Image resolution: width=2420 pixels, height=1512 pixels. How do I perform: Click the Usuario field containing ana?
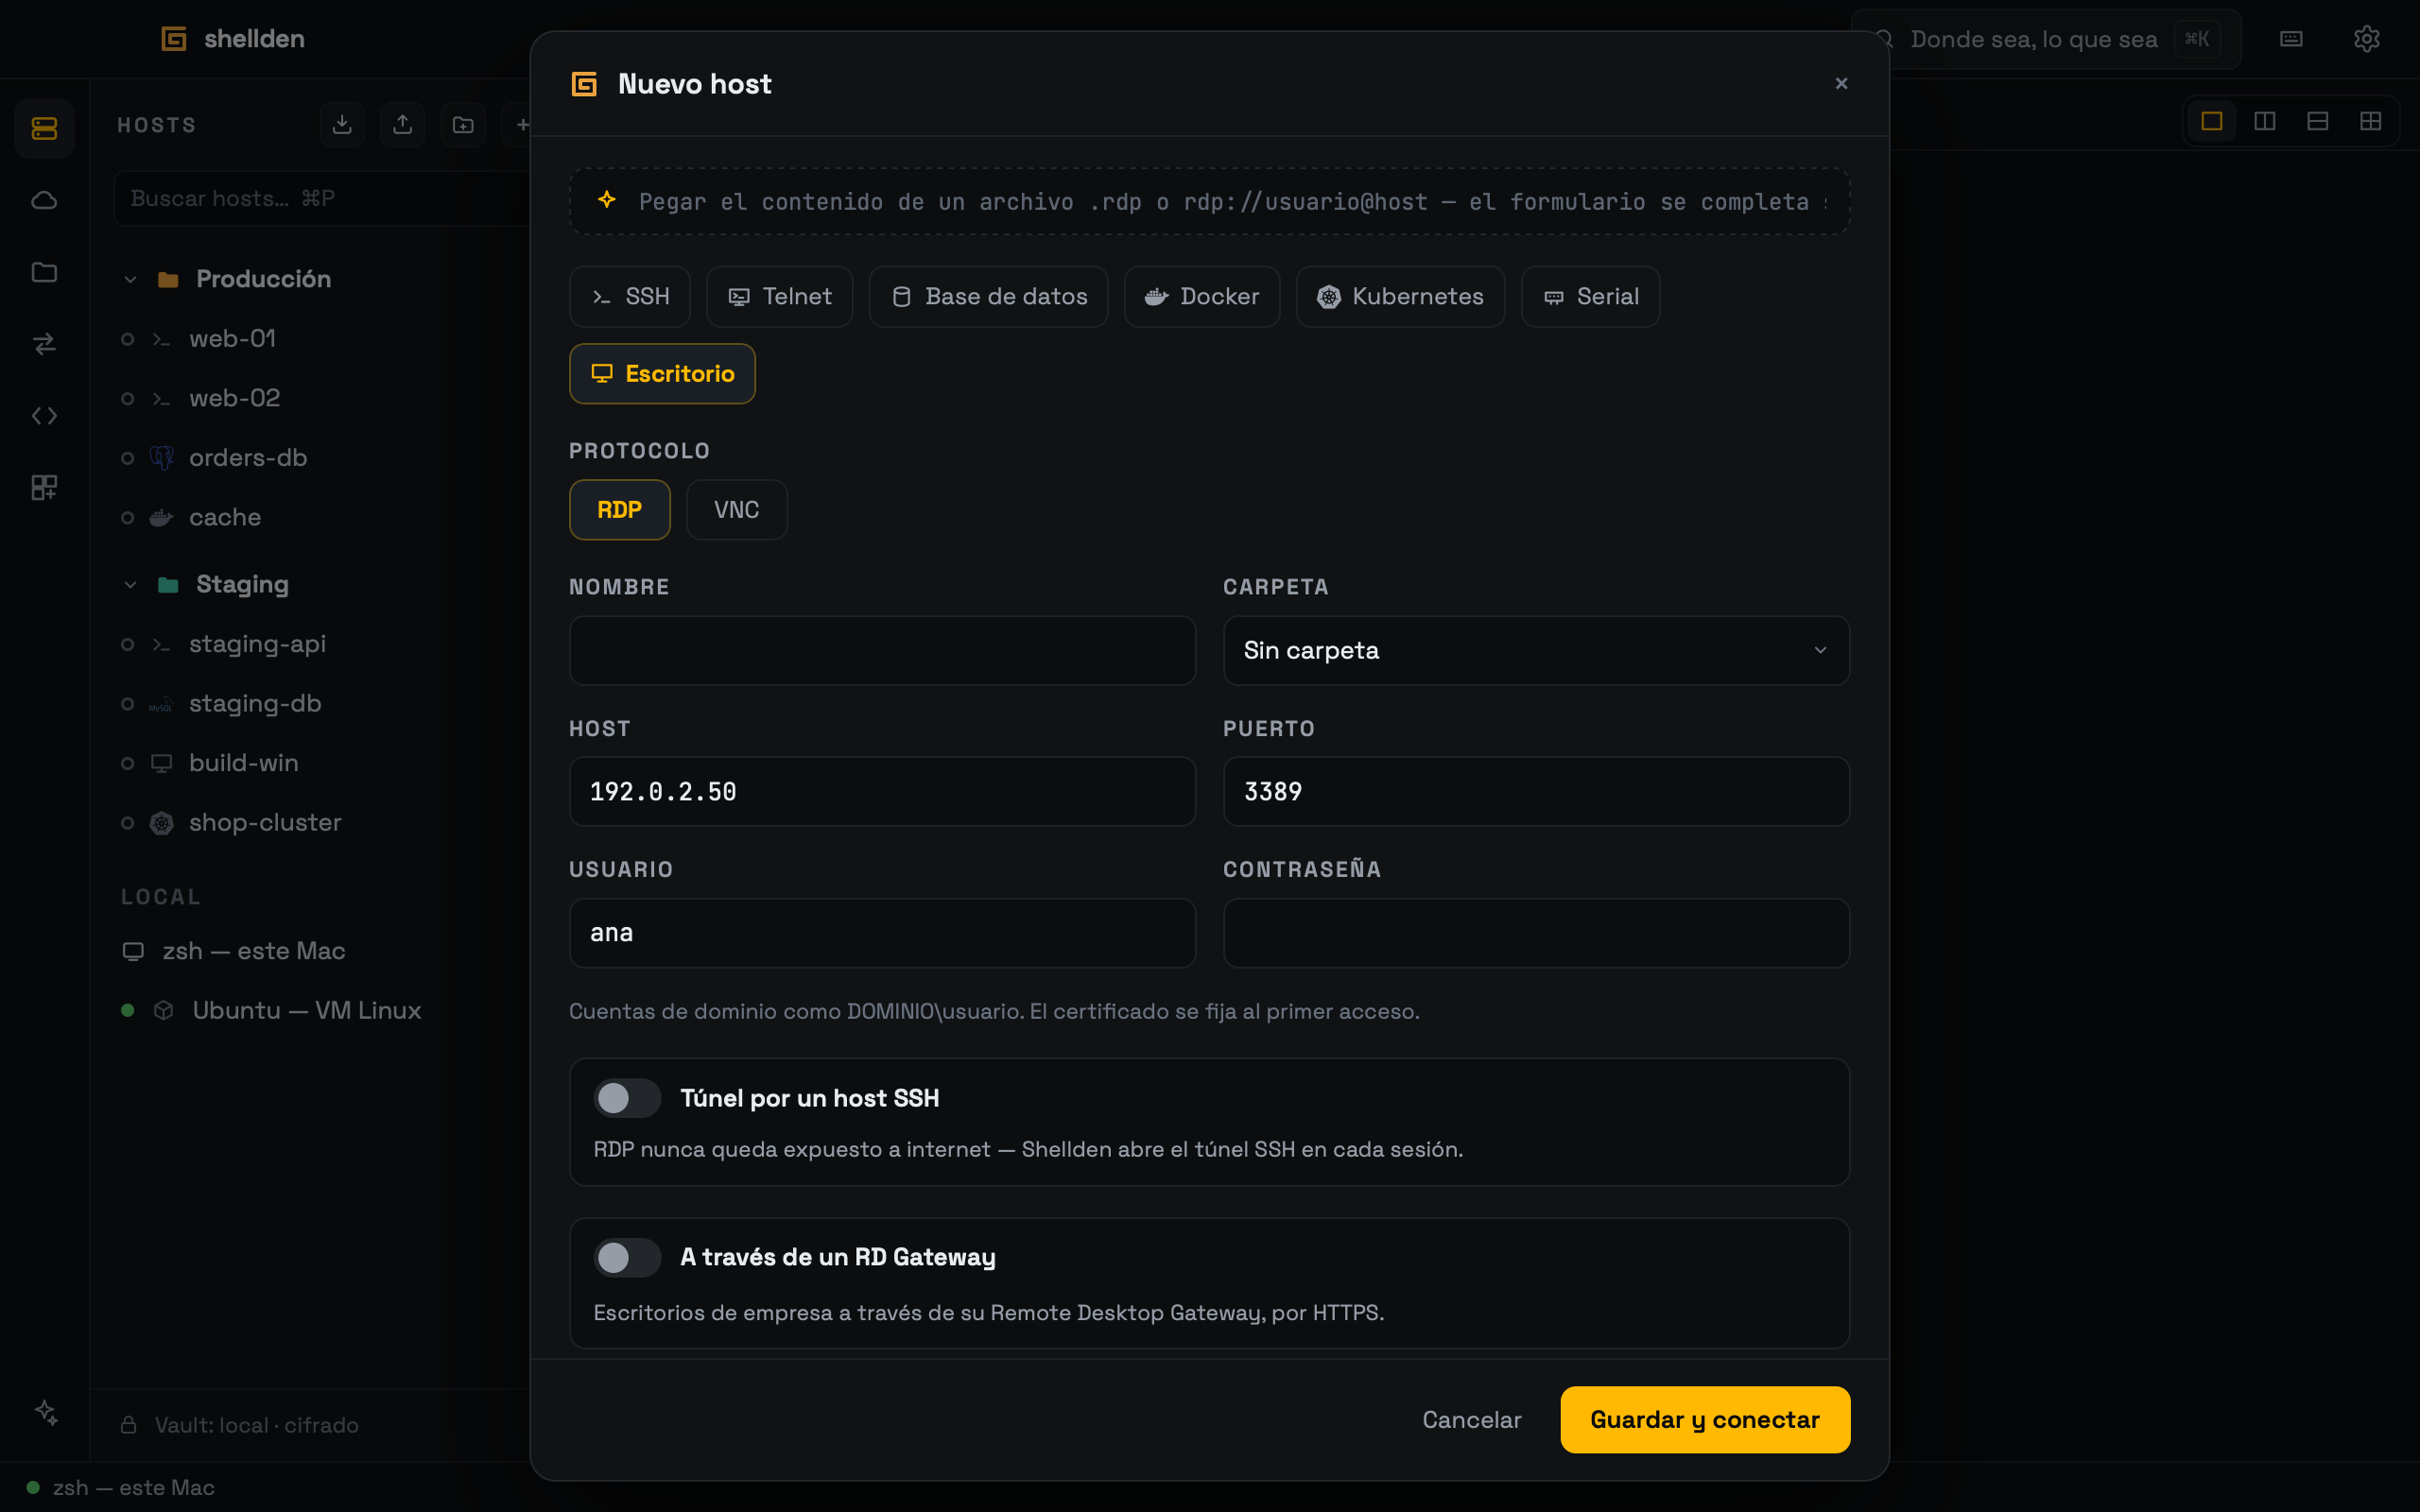882,933
